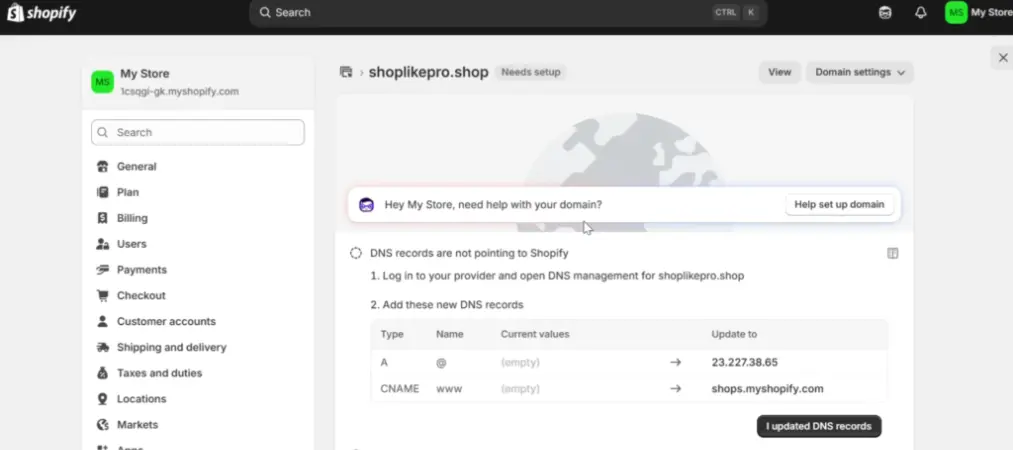
Task: Click the Payments card icon
Action: [x=102, y=270]
